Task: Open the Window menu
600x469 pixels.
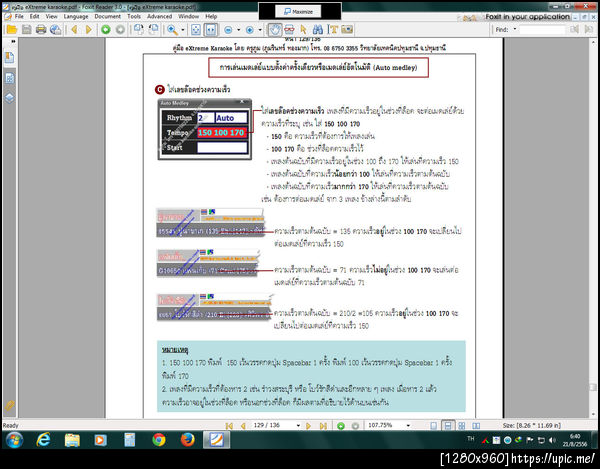Action: pos(188,16)
